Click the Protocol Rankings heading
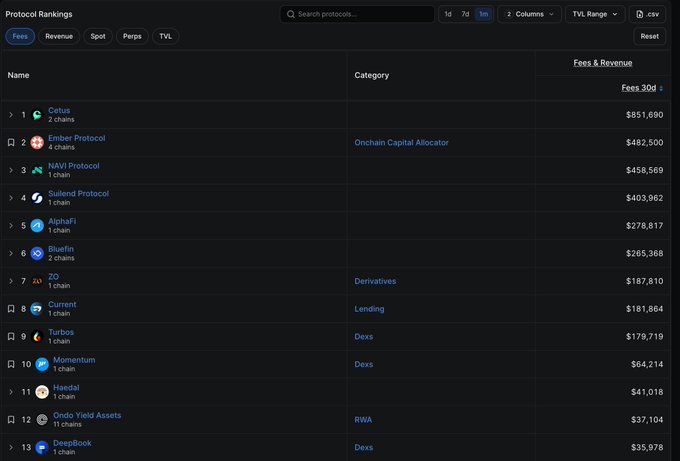This screenshot has width=680, height=461. click(39, 14)
